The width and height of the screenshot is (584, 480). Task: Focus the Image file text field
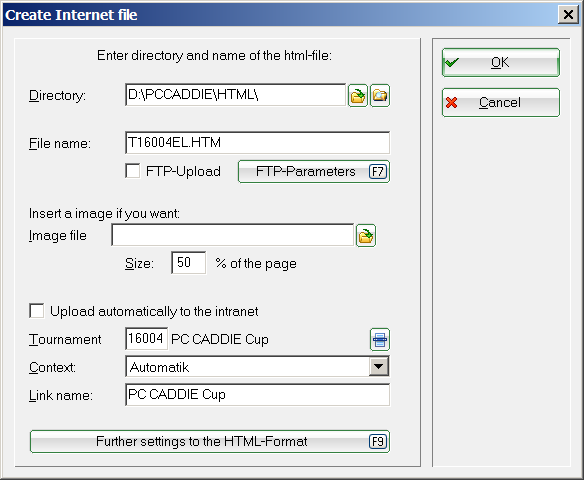(x=232, y=235)
